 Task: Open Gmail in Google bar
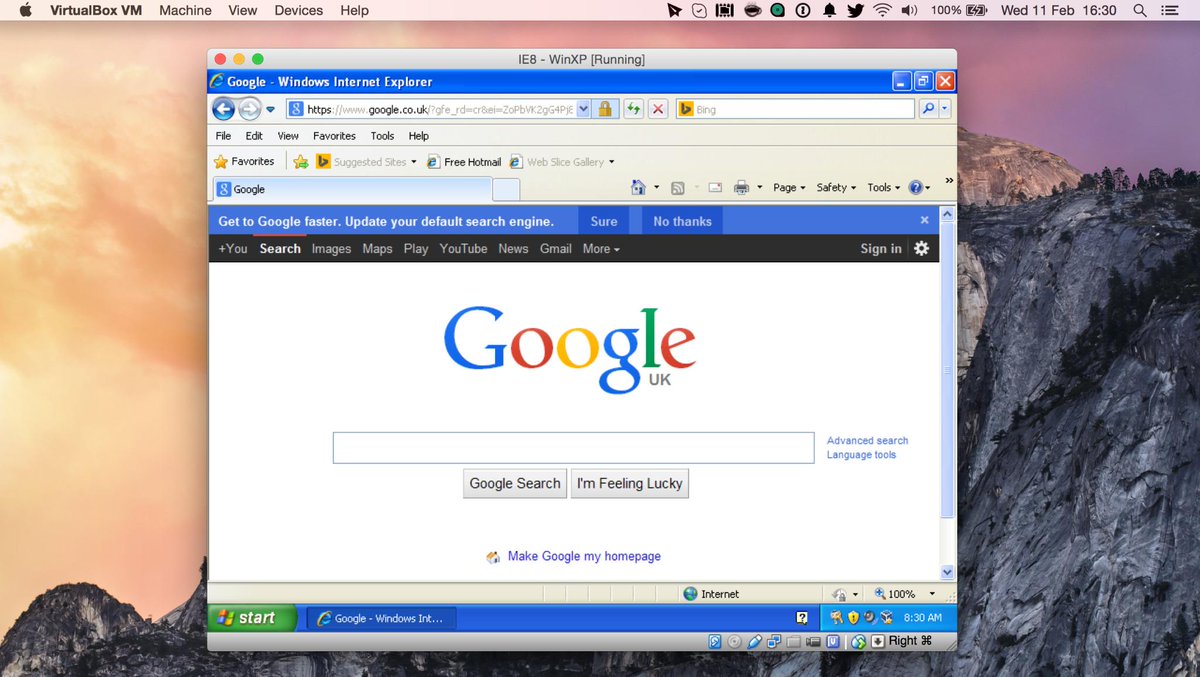click(x=556, y=249)
